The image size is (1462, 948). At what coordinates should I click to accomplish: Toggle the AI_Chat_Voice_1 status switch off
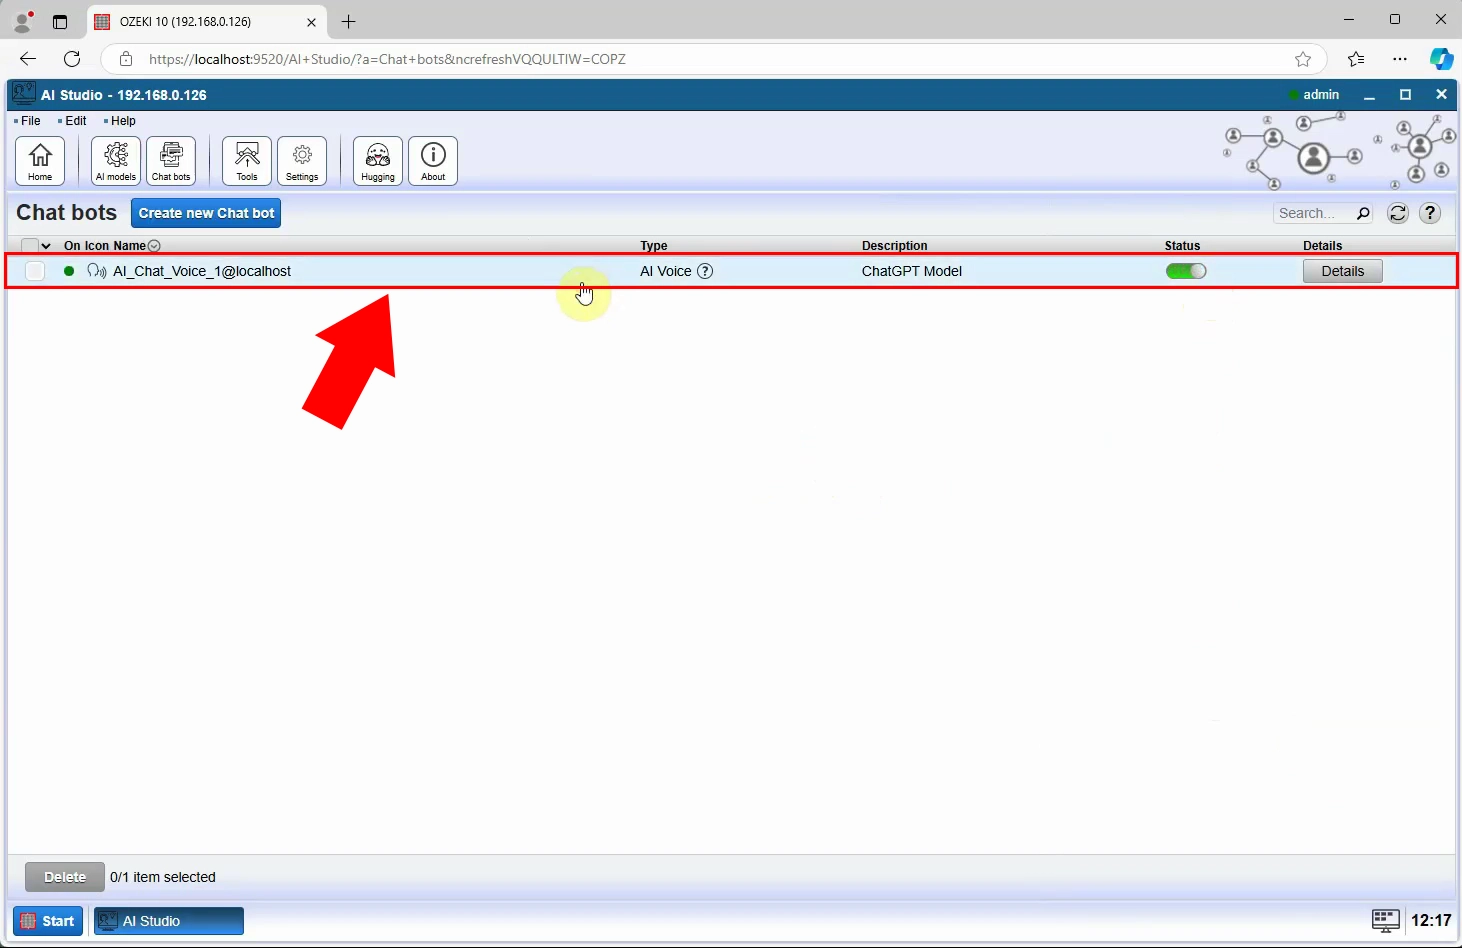(1186, 271)
